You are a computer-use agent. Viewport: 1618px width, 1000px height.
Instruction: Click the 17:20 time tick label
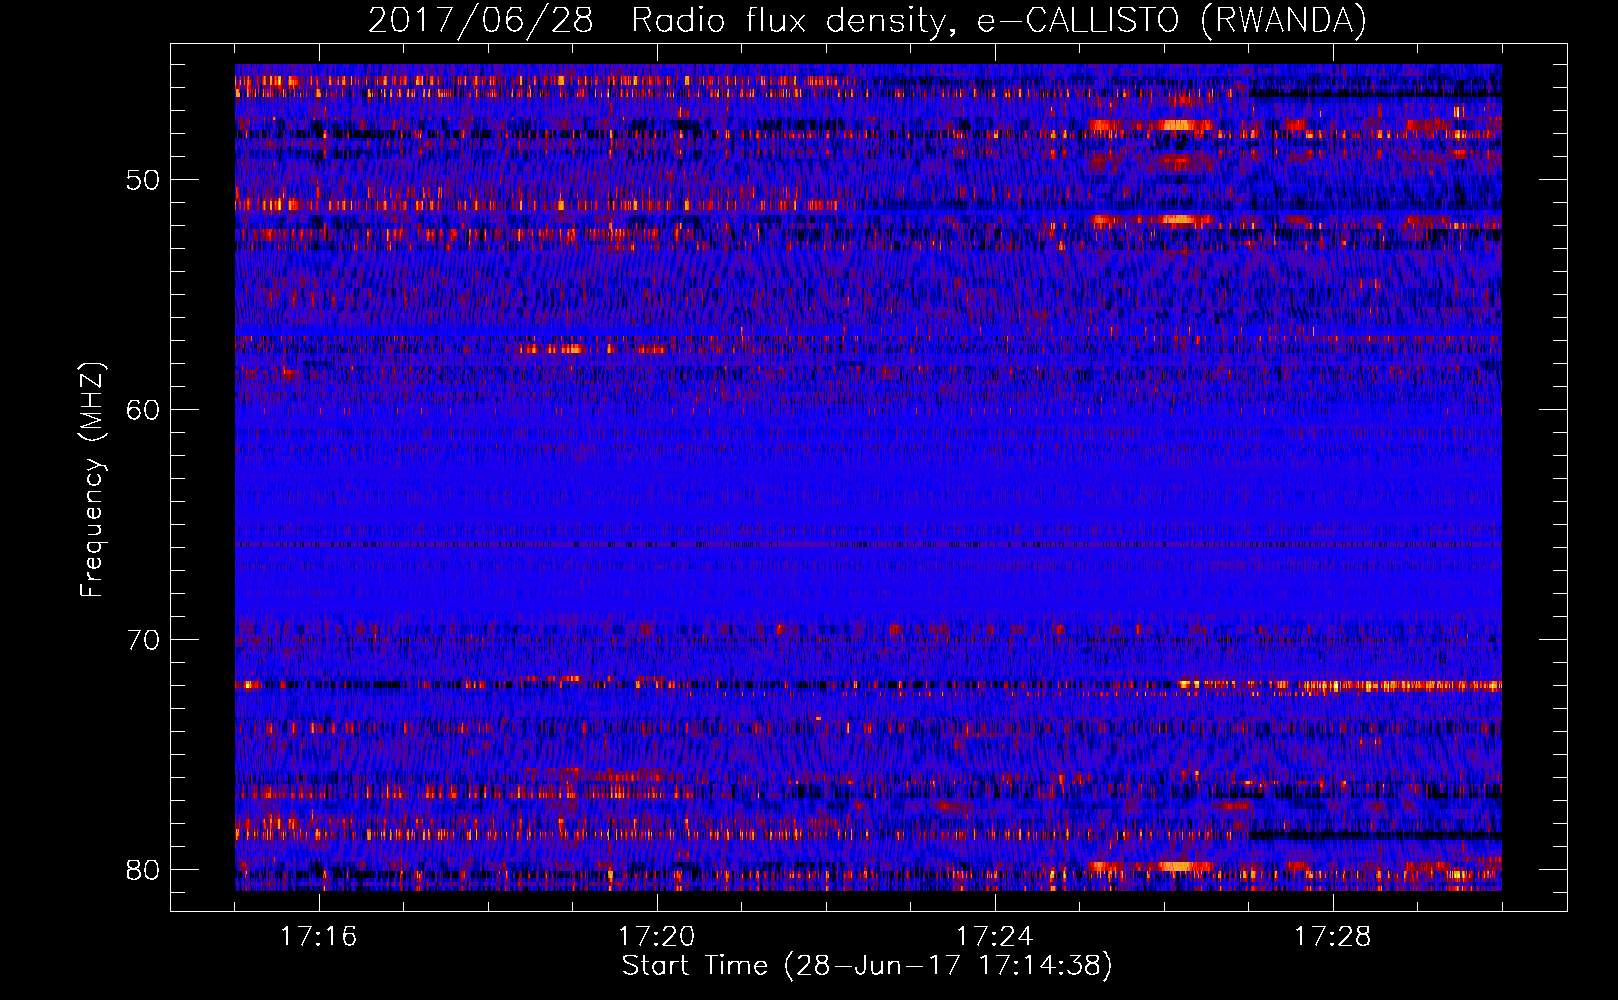click(x=657, y=937)
